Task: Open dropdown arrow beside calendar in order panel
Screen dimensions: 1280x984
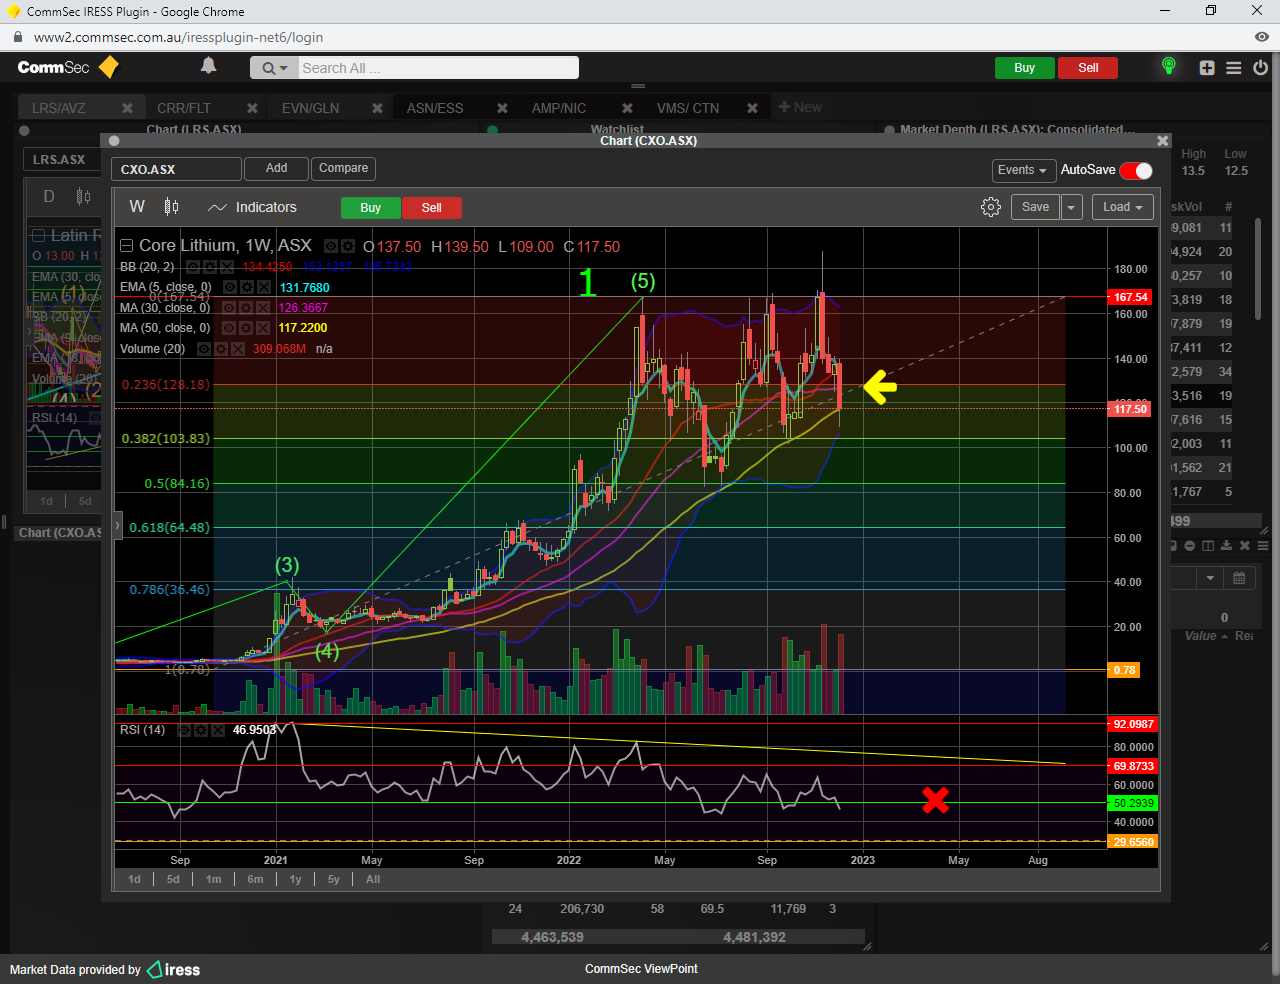Action: point(1211,578)
